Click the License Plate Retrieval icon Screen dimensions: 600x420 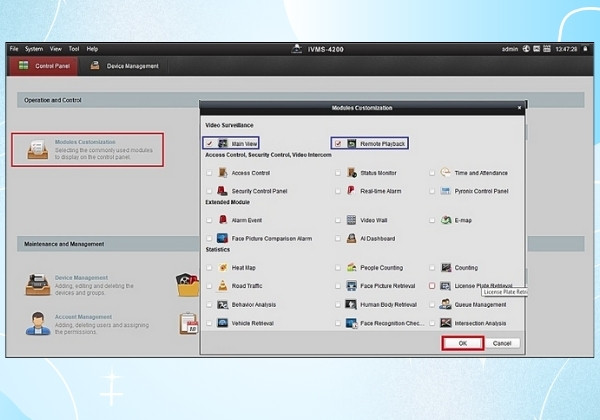tap(445, 286)
